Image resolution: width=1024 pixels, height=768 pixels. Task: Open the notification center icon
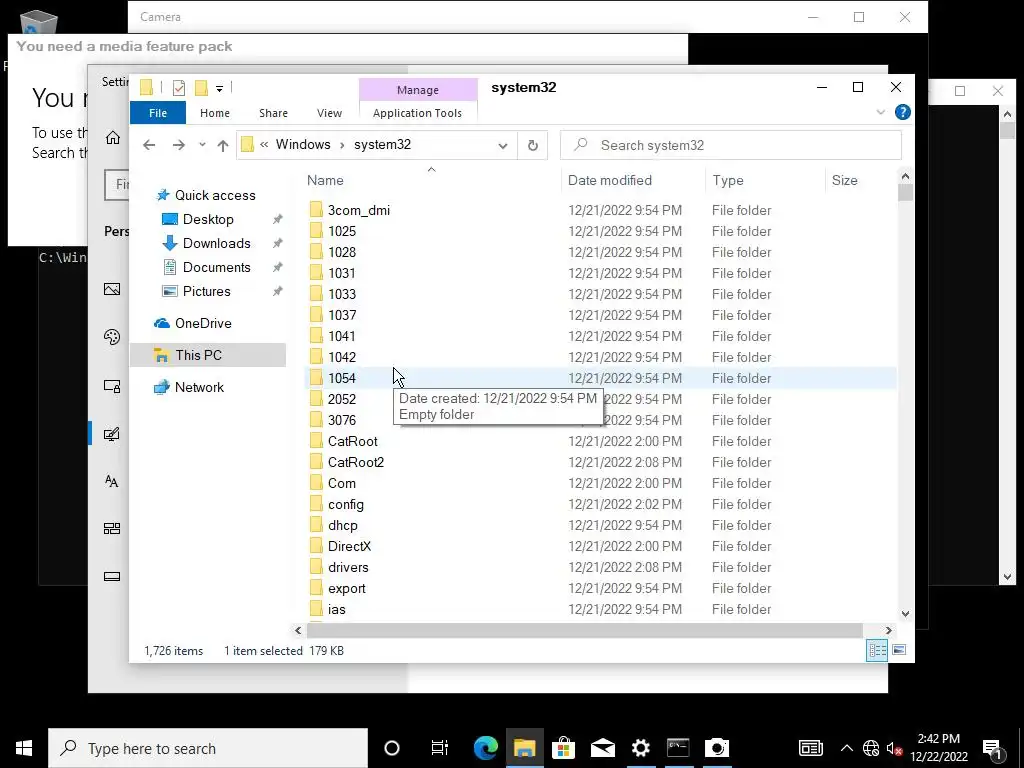pyautogui.click(x=992, y=748)
